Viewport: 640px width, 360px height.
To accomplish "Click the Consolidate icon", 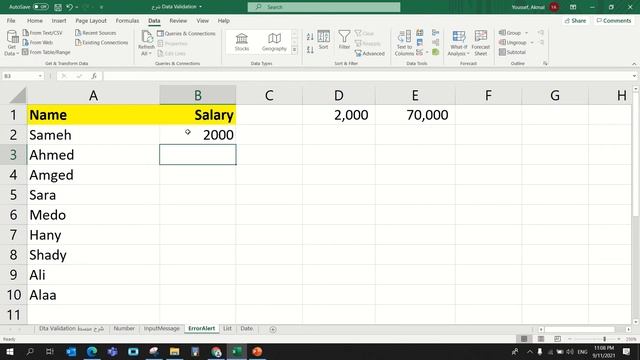I will click(436, 33).
